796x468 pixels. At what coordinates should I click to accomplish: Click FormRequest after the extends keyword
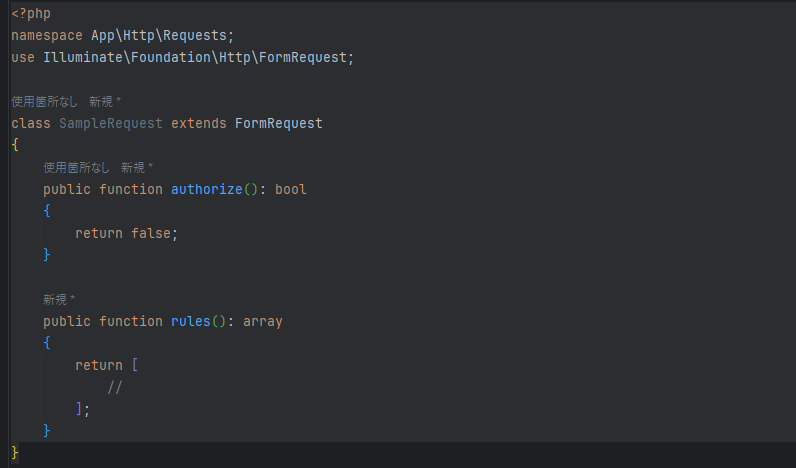tap(278, 124)
